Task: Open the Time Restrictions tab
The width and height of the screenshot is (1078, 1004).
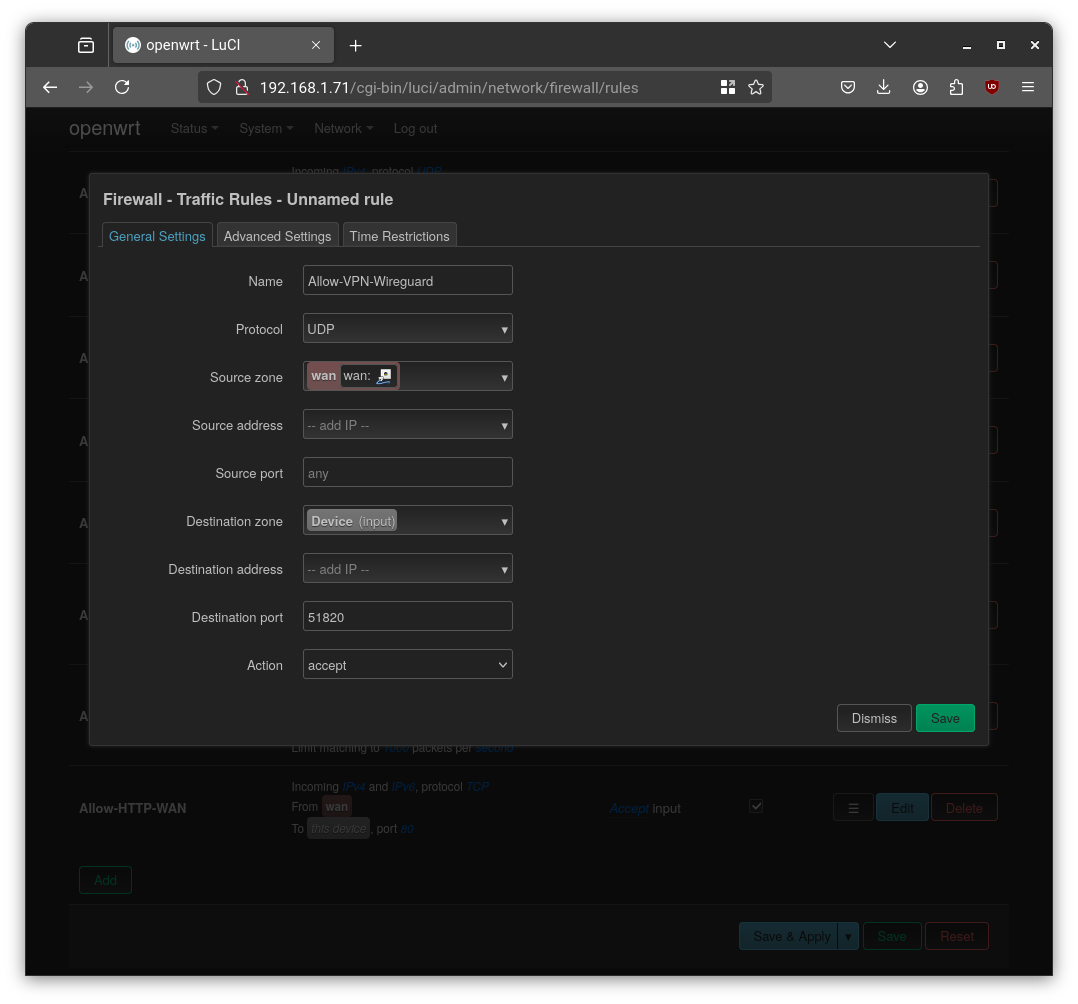Action: [399, 236]
